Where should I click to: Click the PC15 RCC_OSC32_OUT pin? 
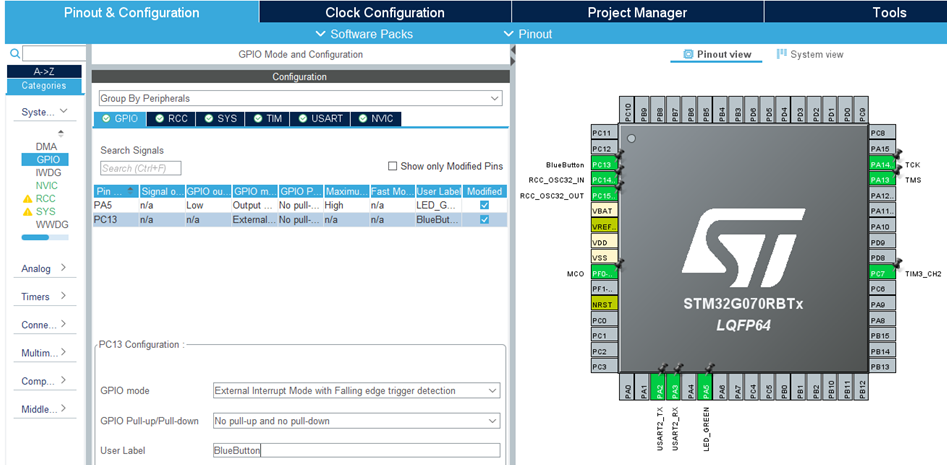[604, 195]
